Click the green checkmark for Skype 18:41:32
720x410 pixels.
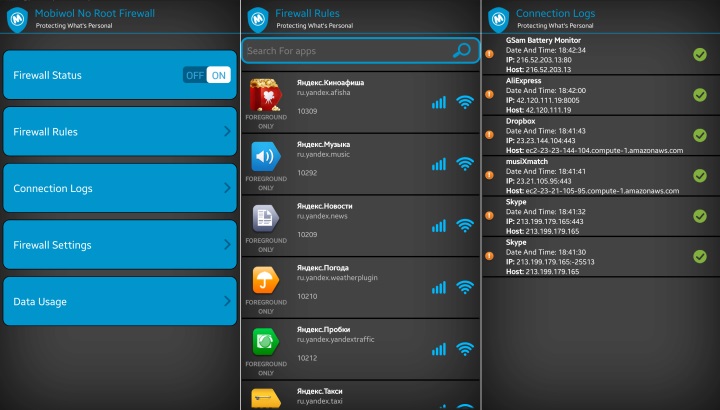click(700, 216)
